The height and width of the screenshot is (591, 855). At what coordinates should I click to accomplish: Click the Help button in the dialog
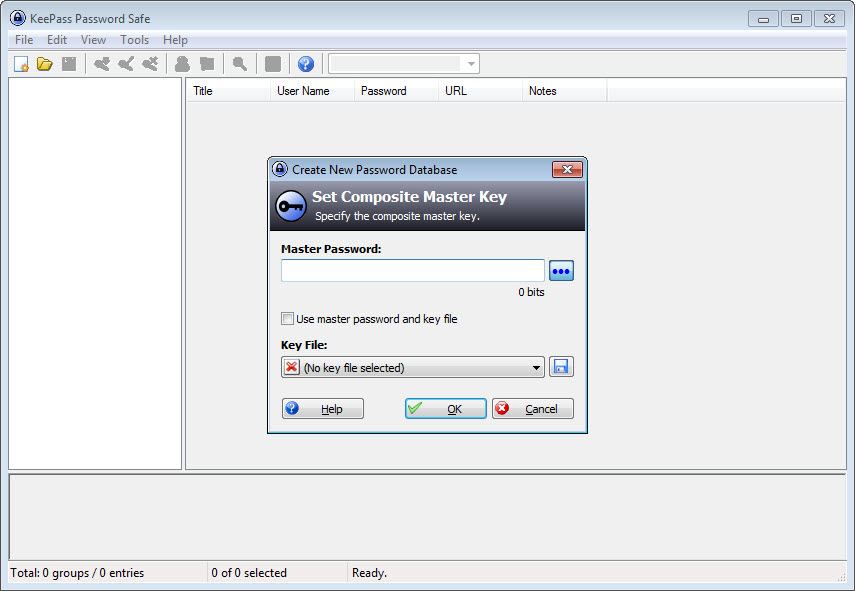click(x=323, y=409)
